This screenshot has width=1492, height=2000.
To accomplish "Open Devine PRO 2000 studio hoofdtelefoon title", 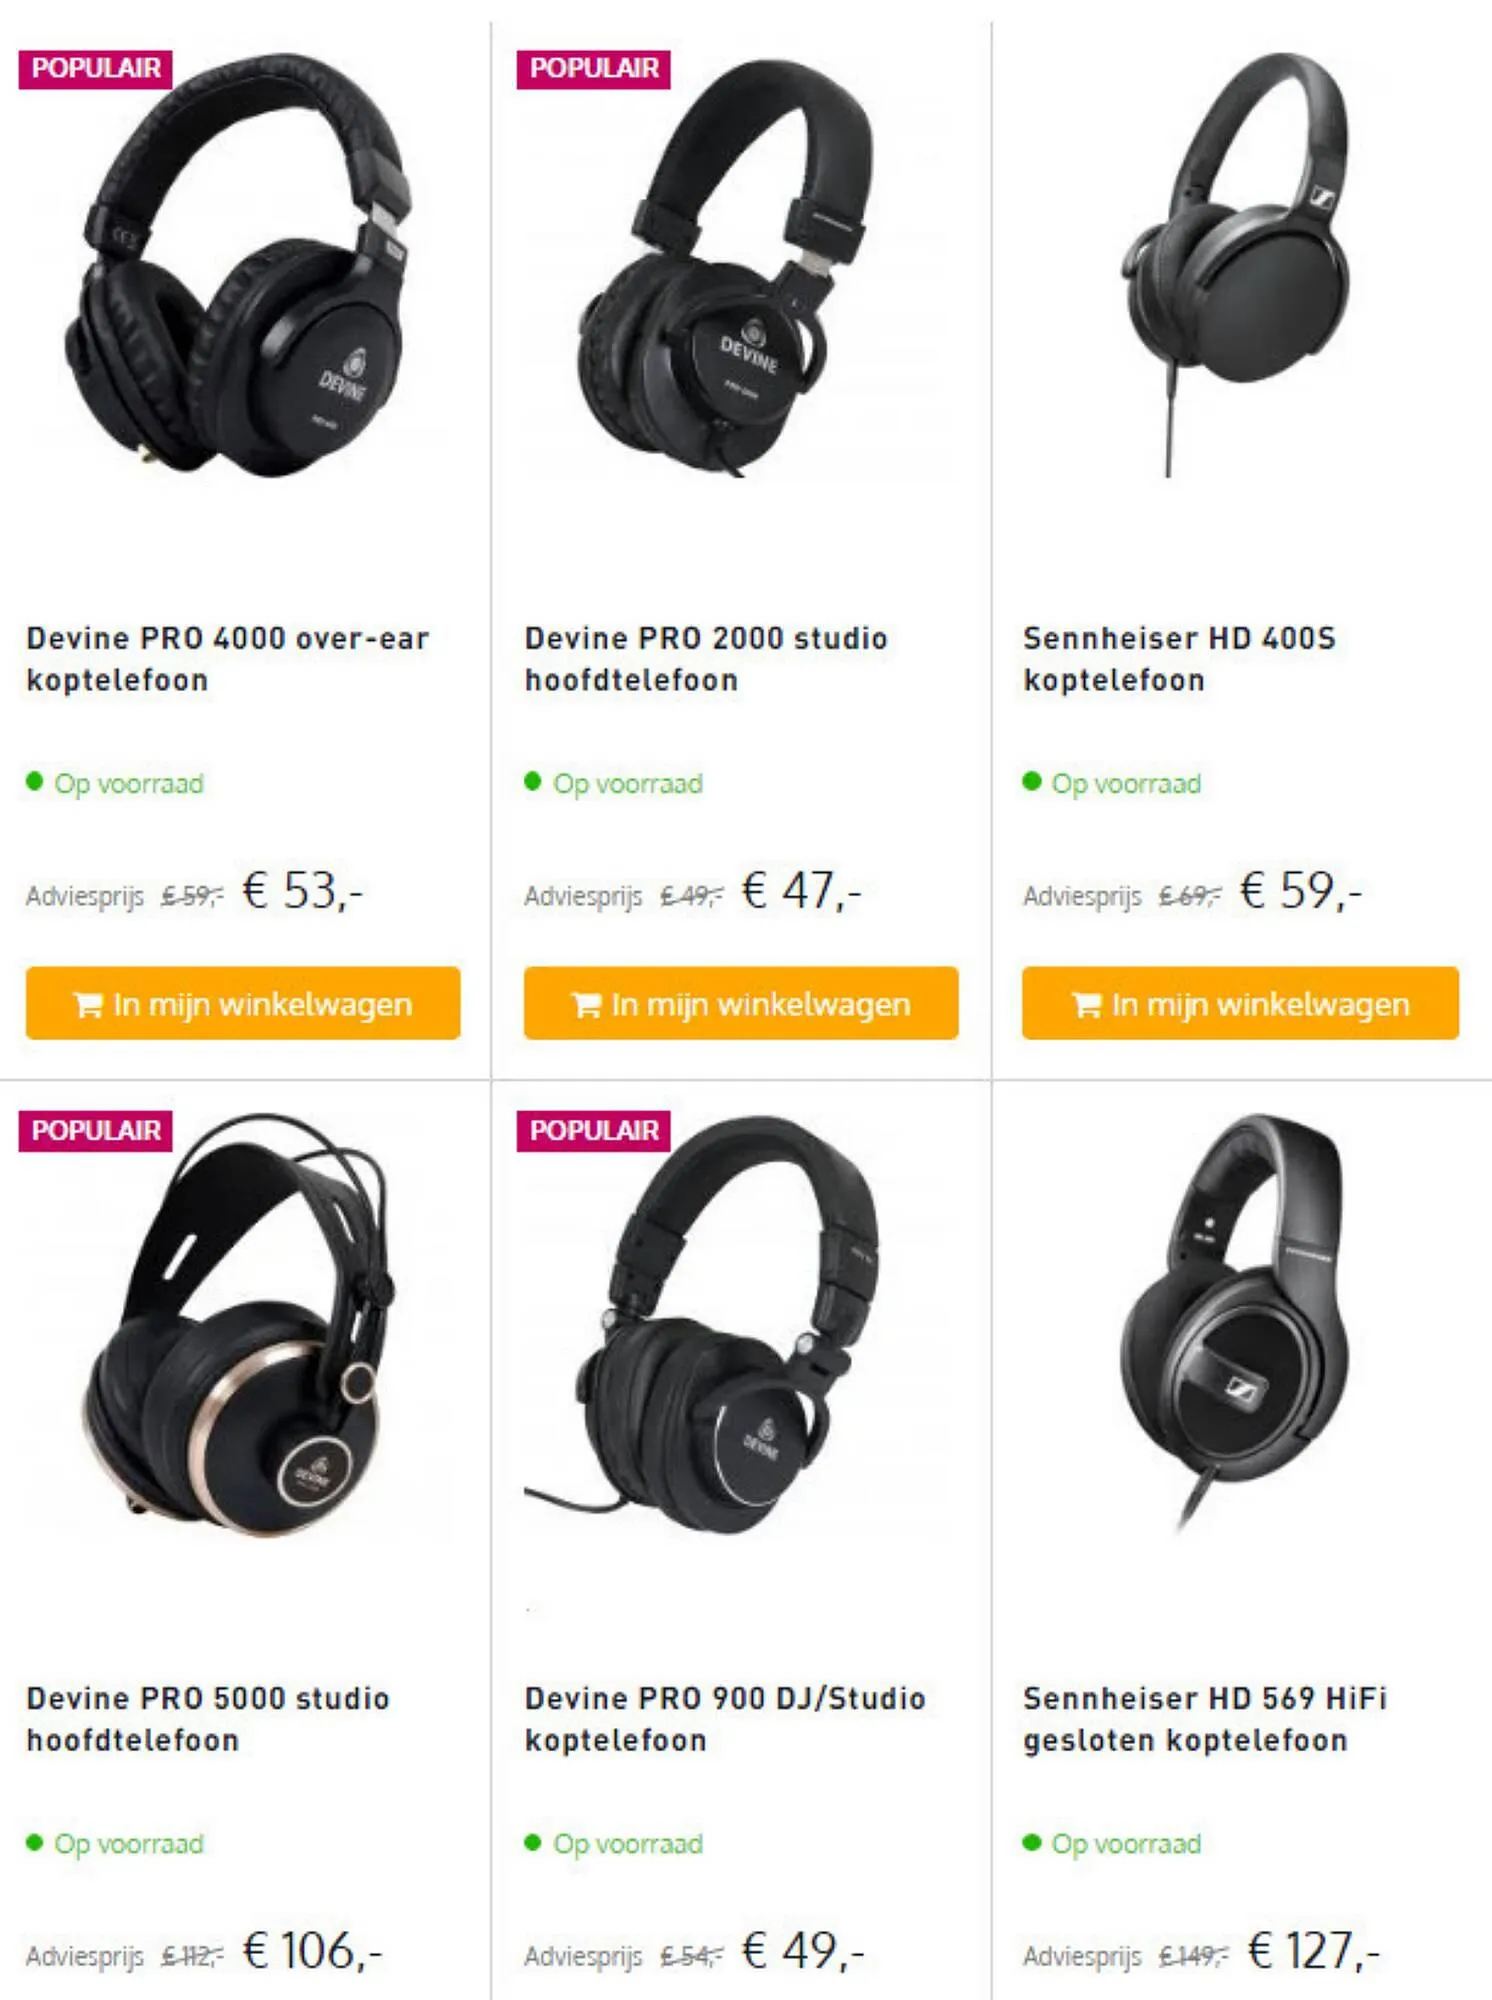I will [706, 659].
